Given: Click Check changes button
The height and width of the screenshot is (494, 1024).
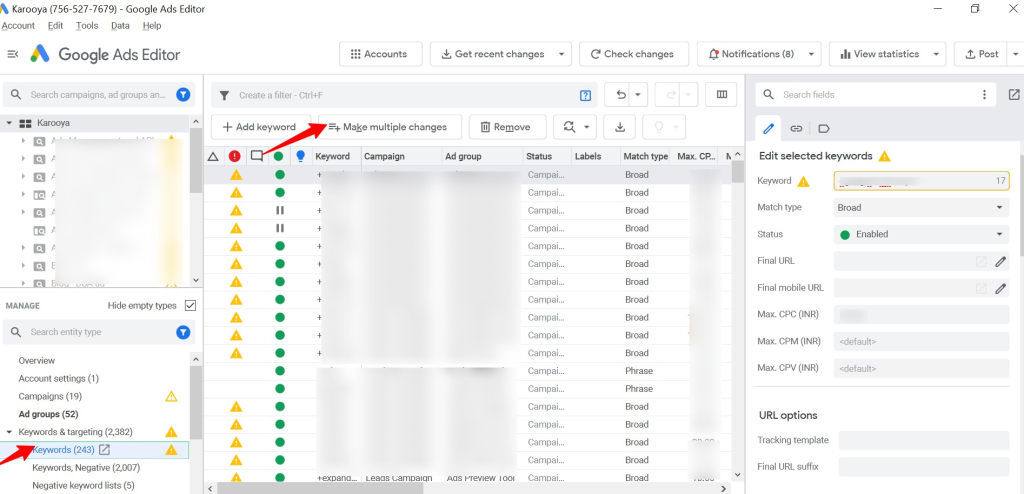Looking at the screenshot, I should click(x=634, y=54).
